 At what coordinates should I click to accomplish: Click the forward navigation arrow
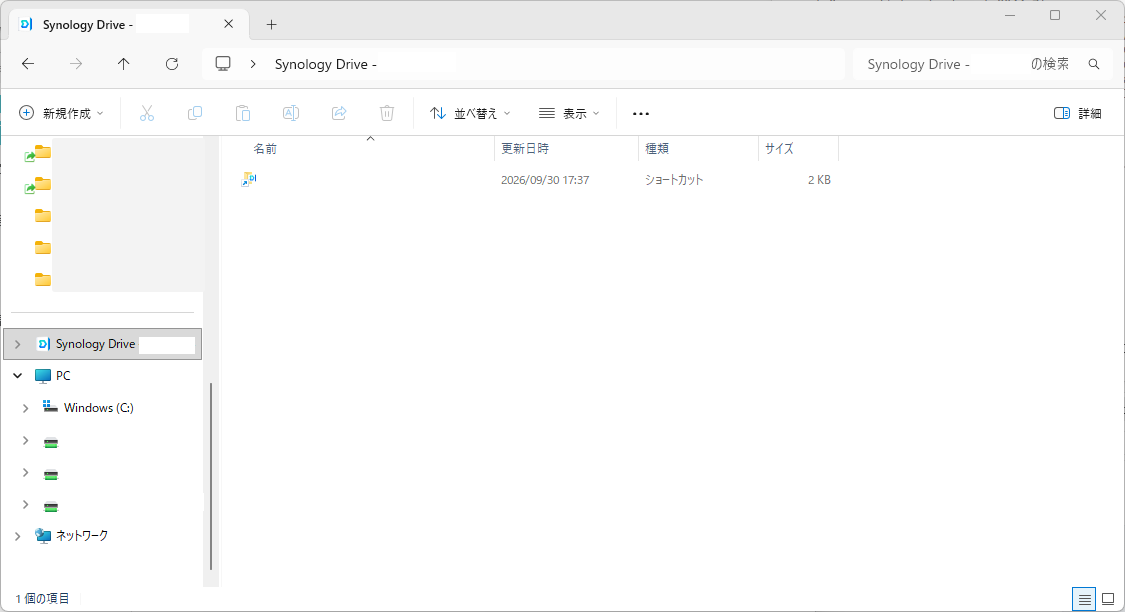click(x=76, y=64)
